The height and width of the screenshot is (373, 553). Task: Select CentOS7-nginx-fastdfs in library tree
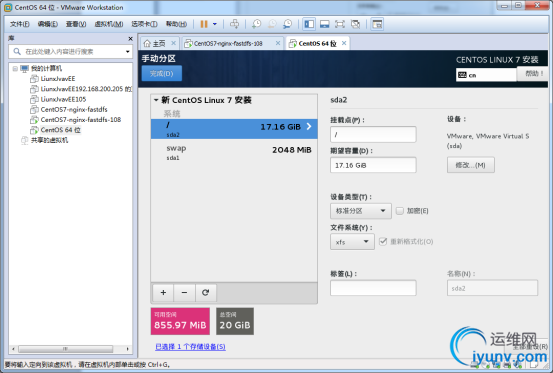(x=74, y=109)
